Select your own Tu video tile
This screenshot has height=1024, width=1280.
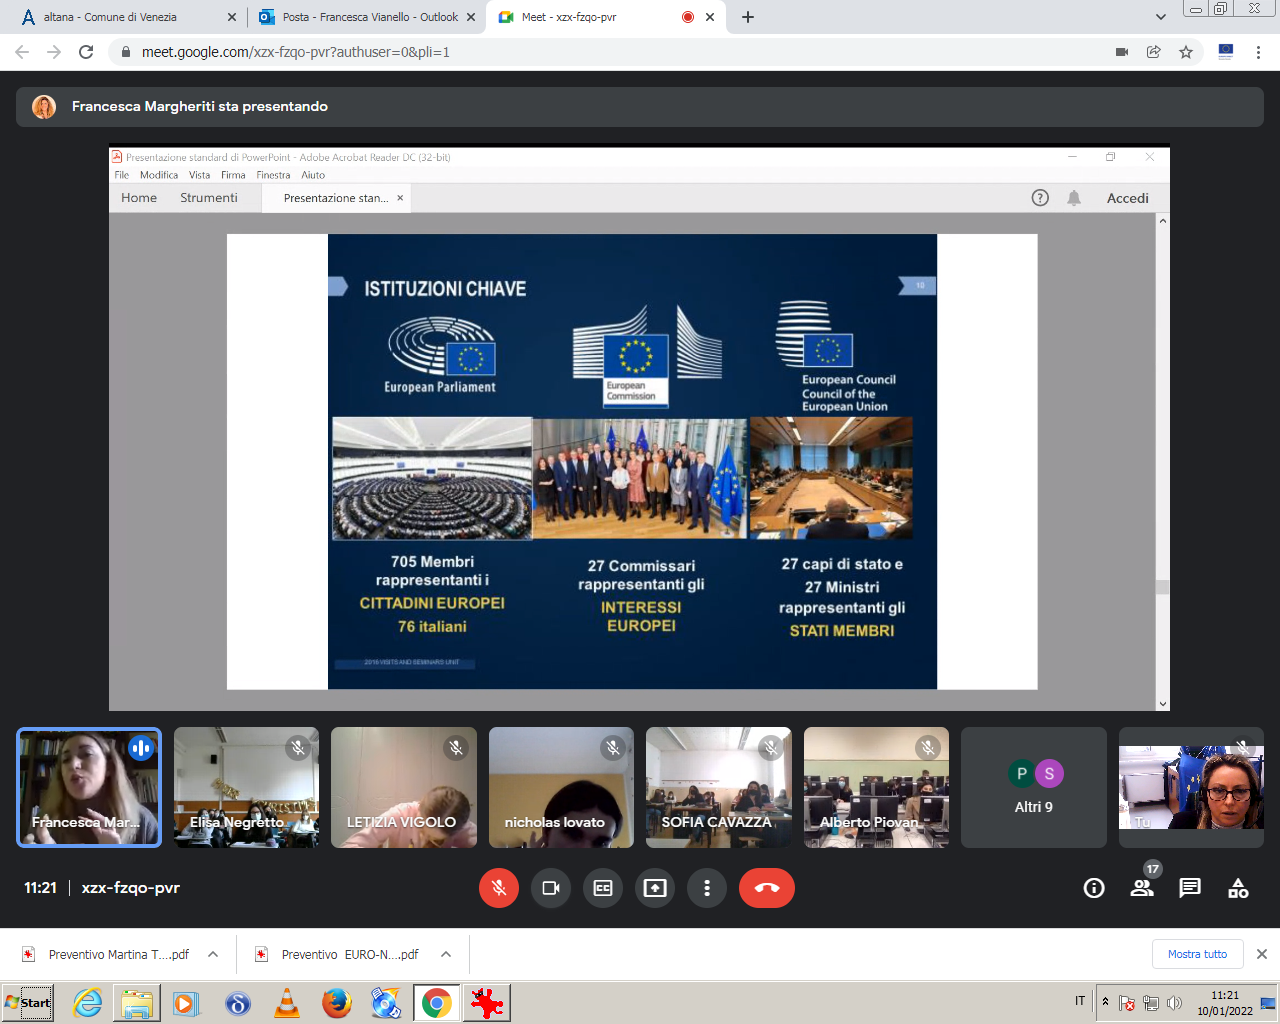(x=1191, y=788)
